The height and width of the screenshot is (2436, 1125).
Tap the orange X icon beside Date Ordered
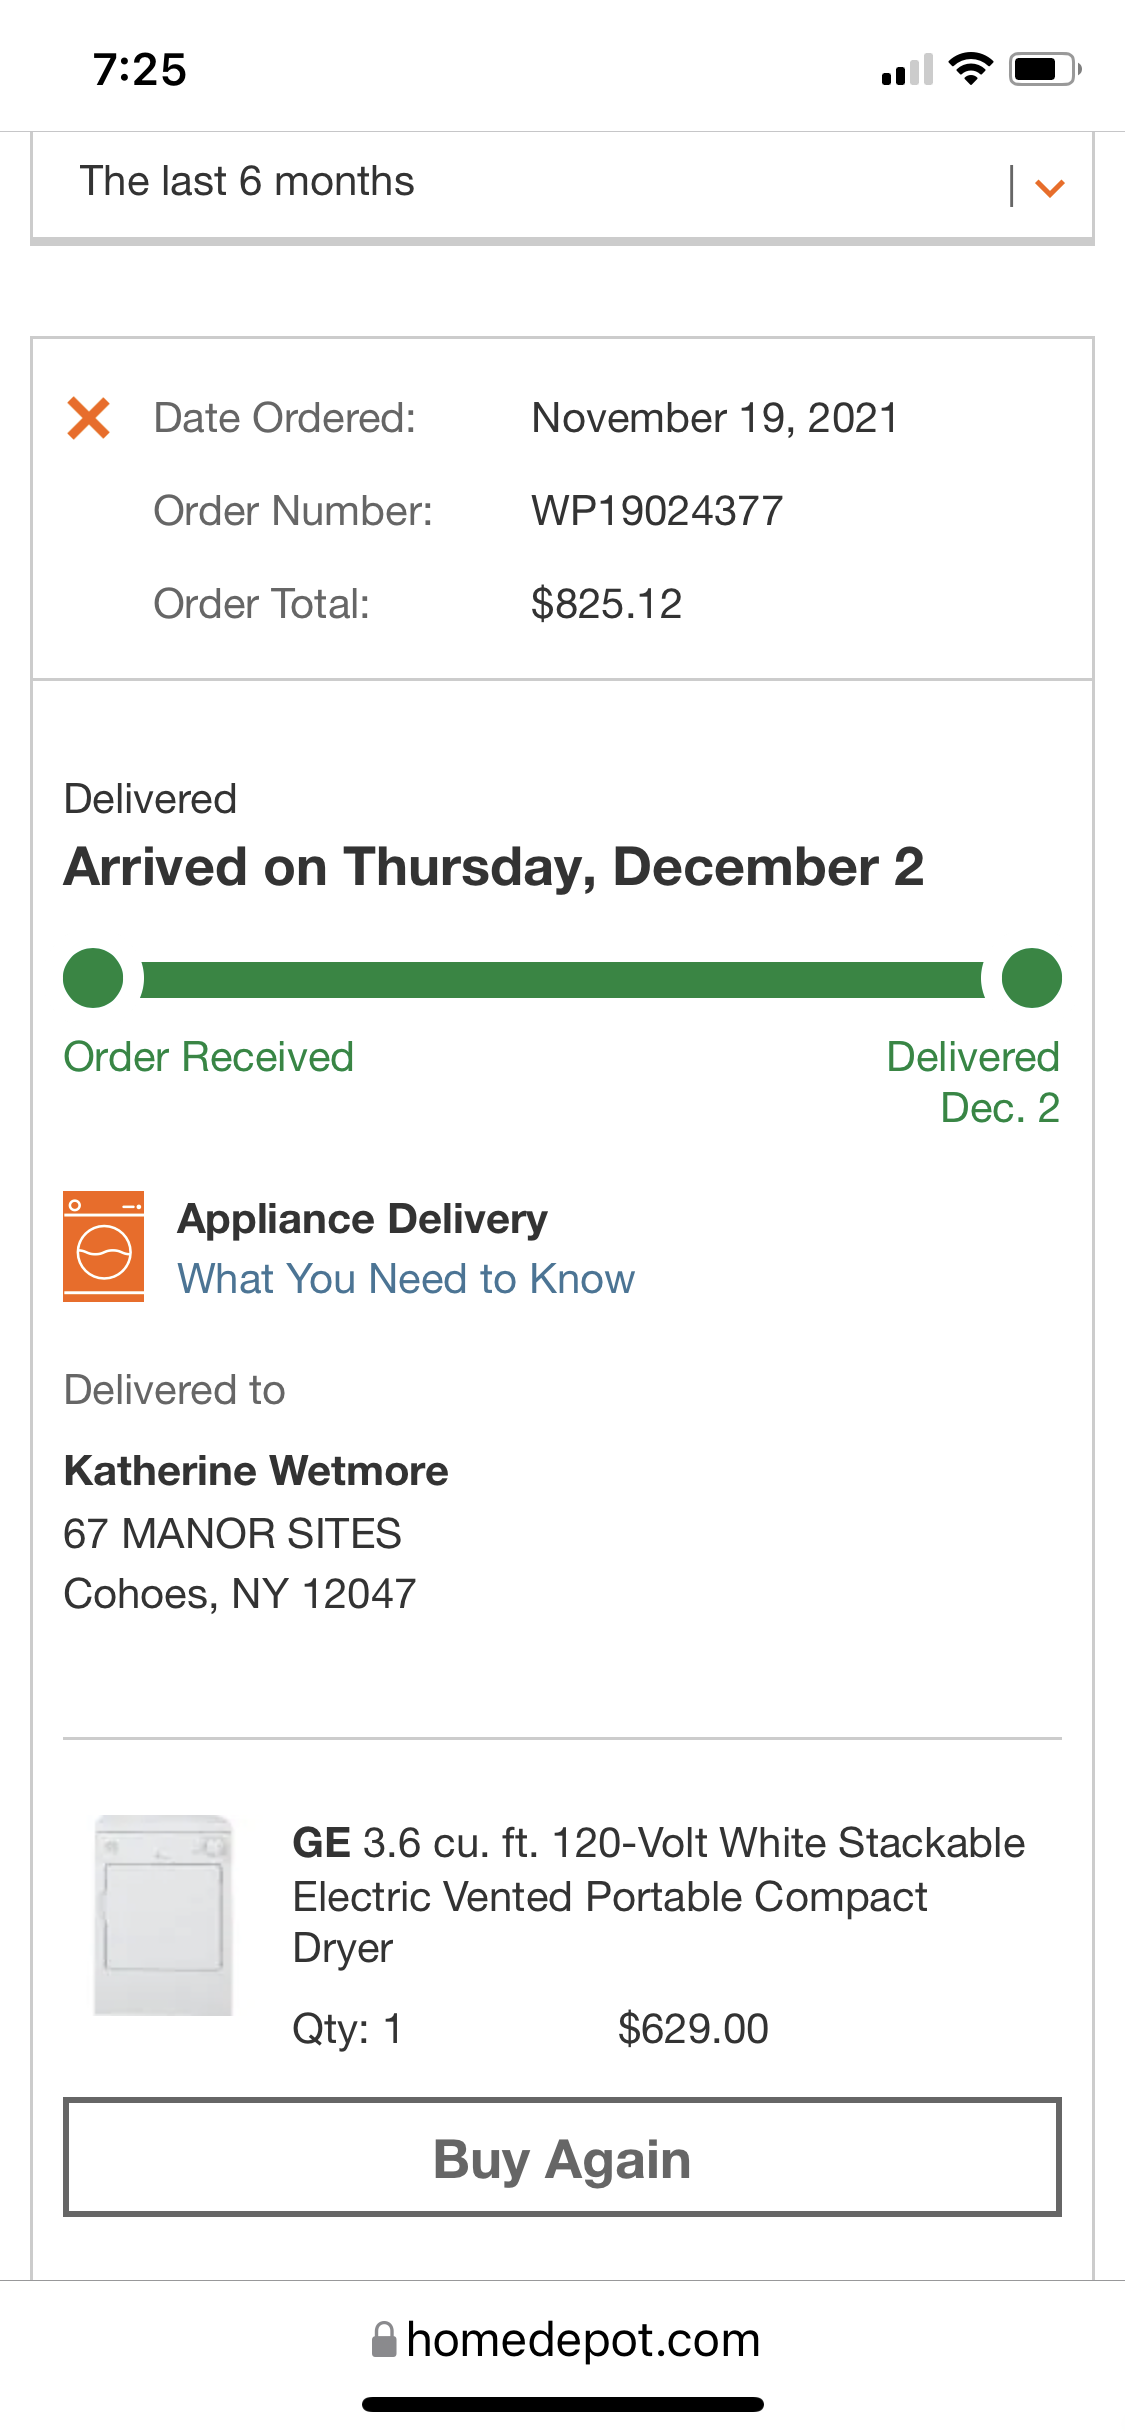click(88, 418)
